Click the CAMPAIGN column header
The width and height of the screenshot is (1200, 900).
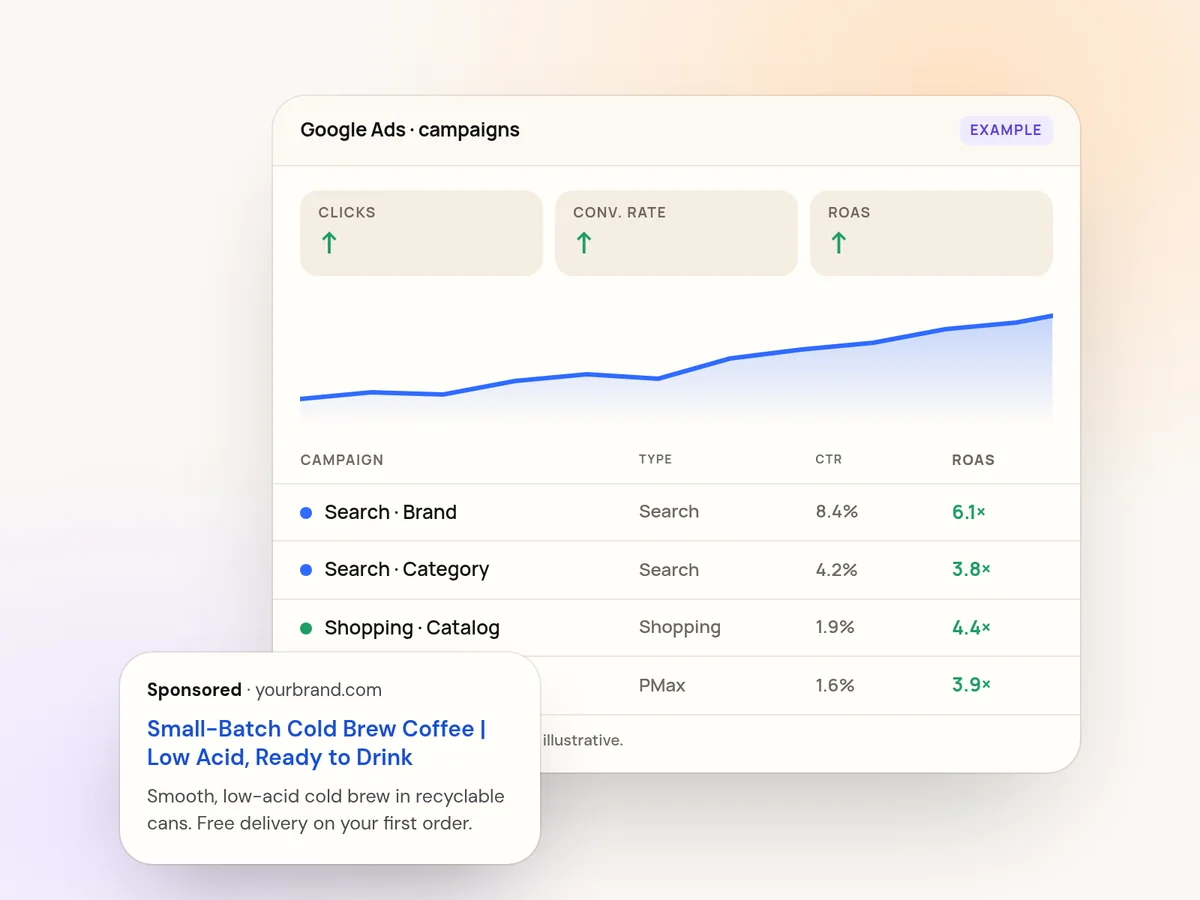(x=342, y=460)
